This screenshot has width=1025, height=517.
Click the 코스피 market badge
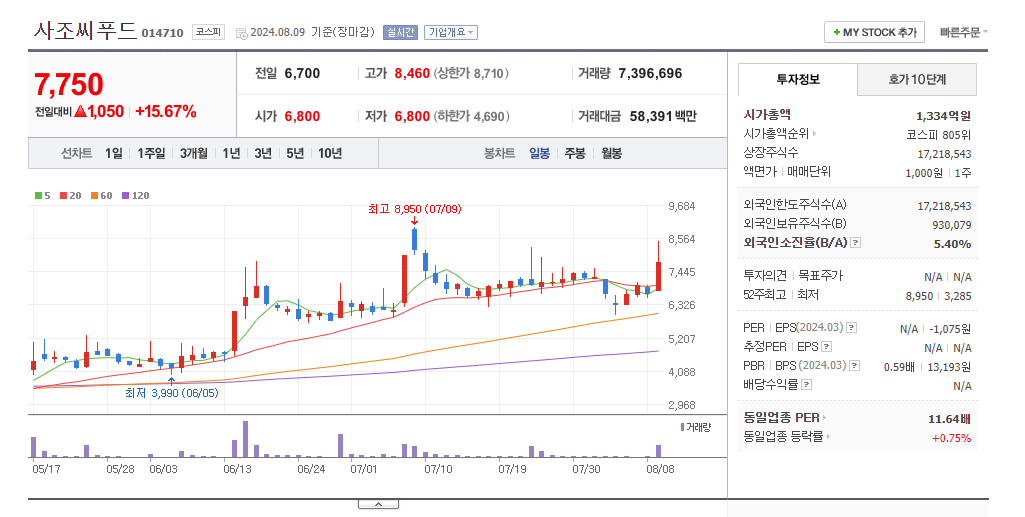click(208, 31)
